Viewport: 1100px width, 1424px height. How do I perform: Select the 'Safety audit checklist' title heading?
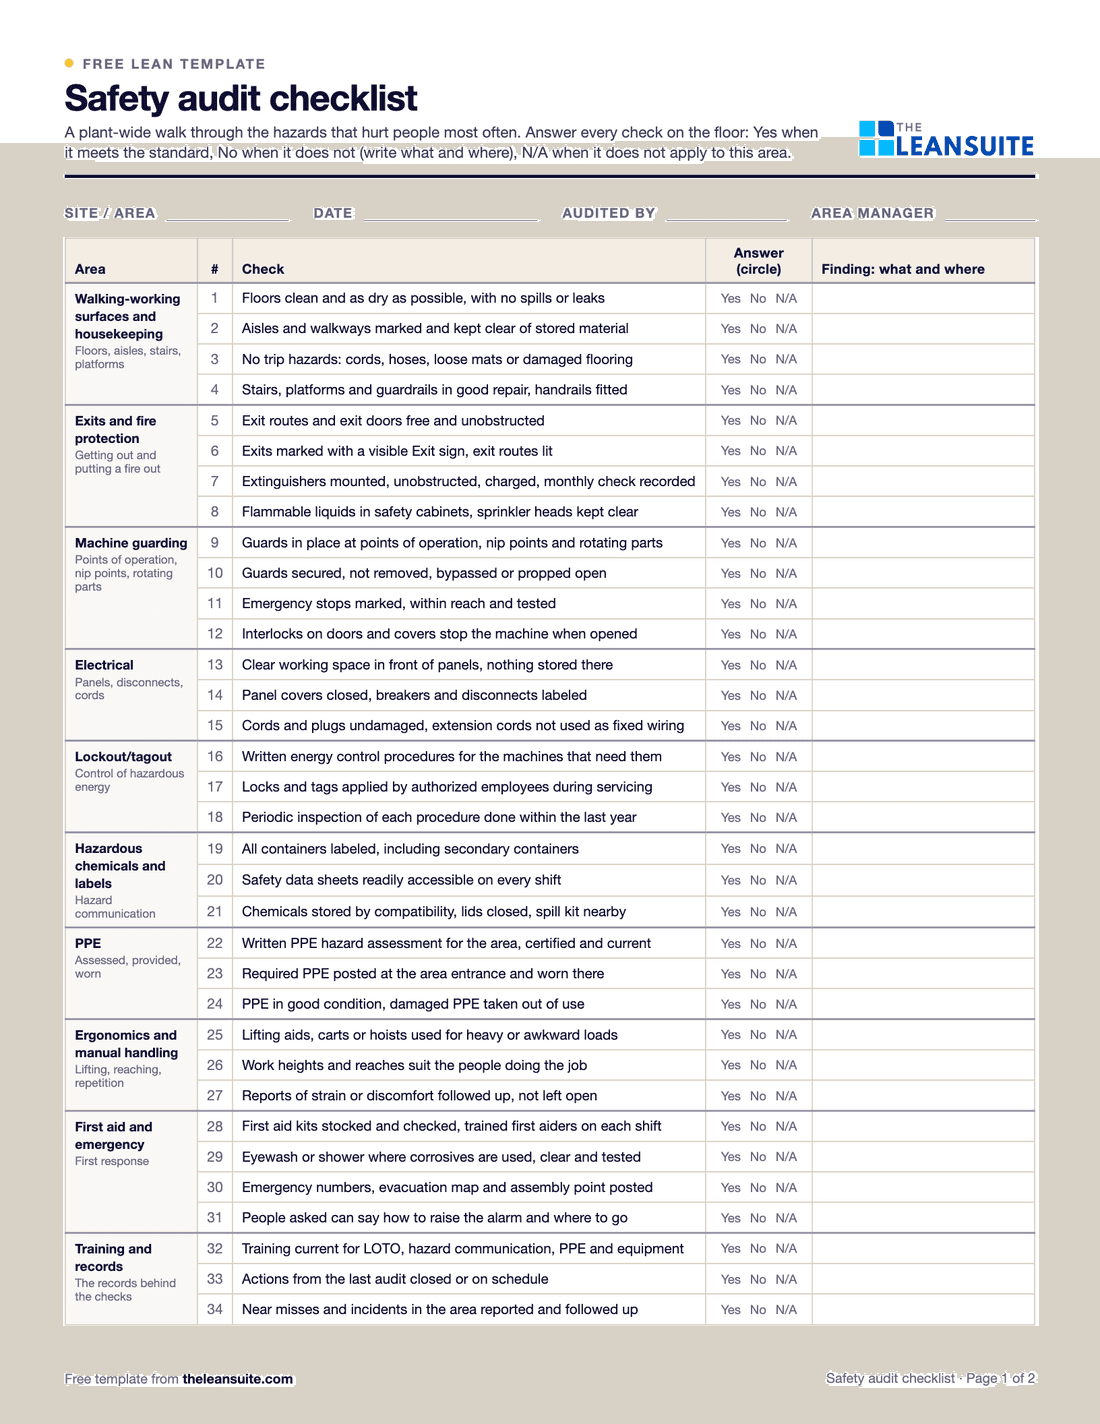(x=241, y=98)
